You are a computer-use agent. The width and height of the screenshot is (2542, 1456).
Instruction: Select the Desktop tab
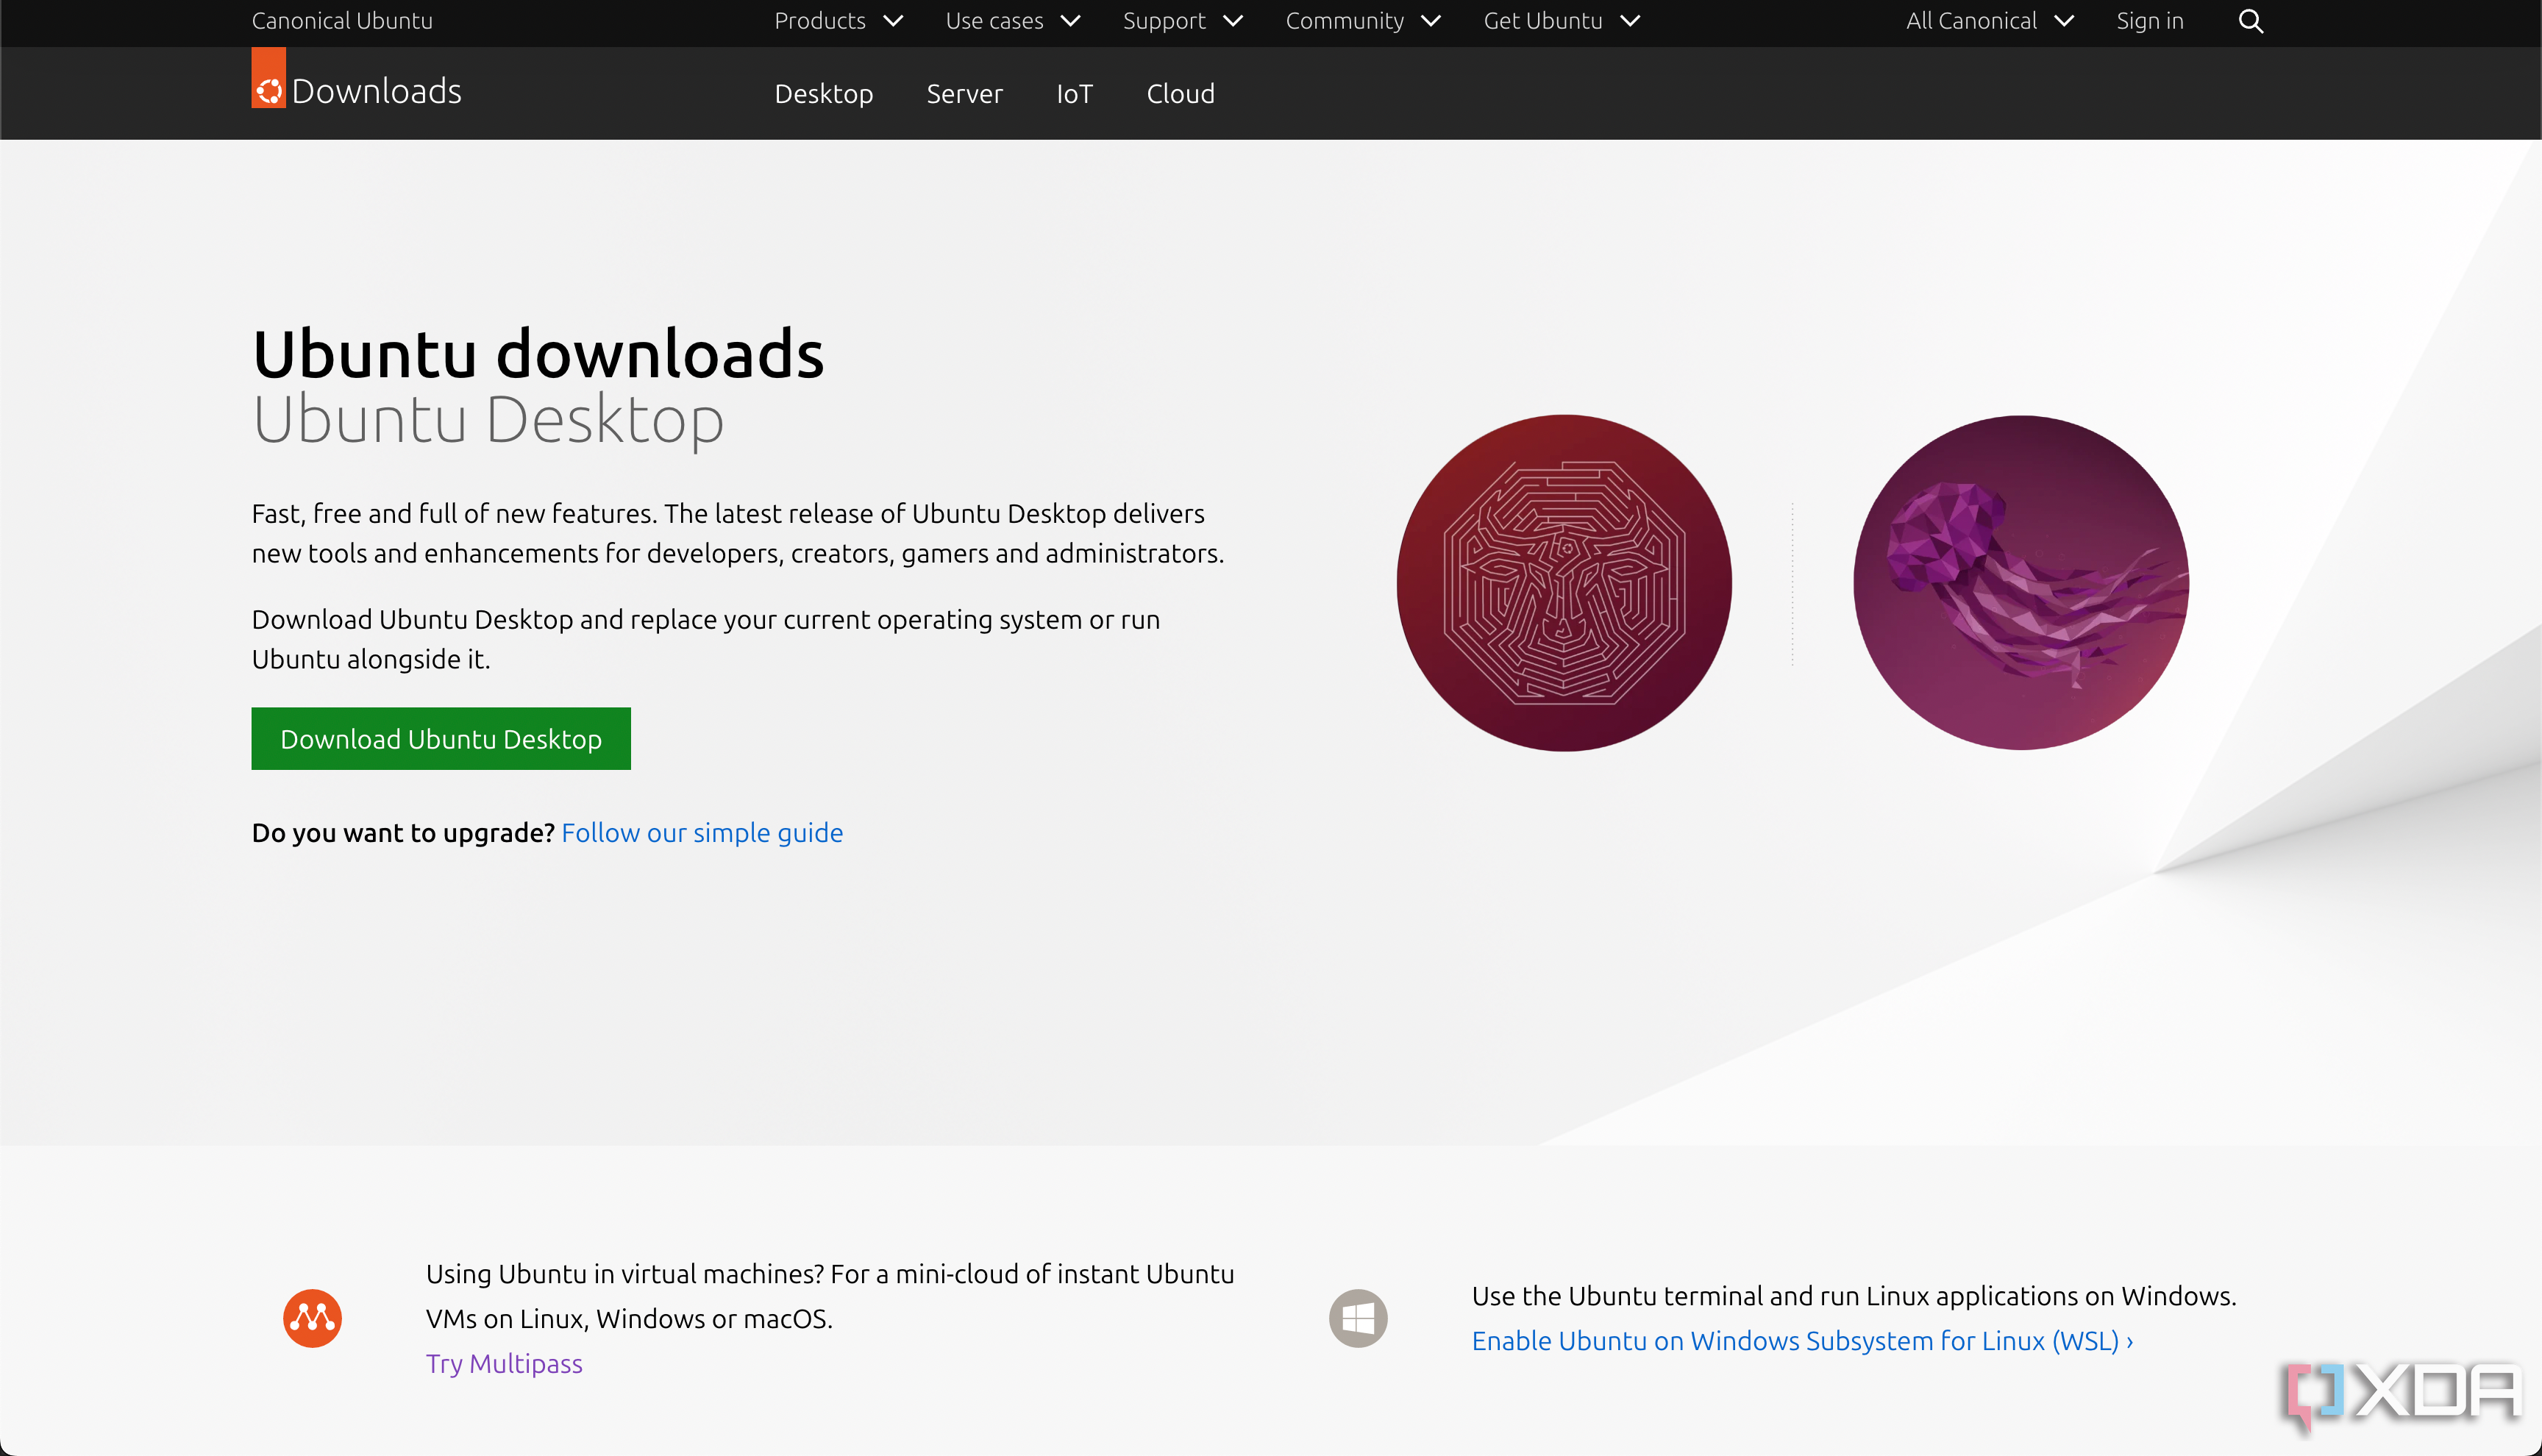click(822, 93)
